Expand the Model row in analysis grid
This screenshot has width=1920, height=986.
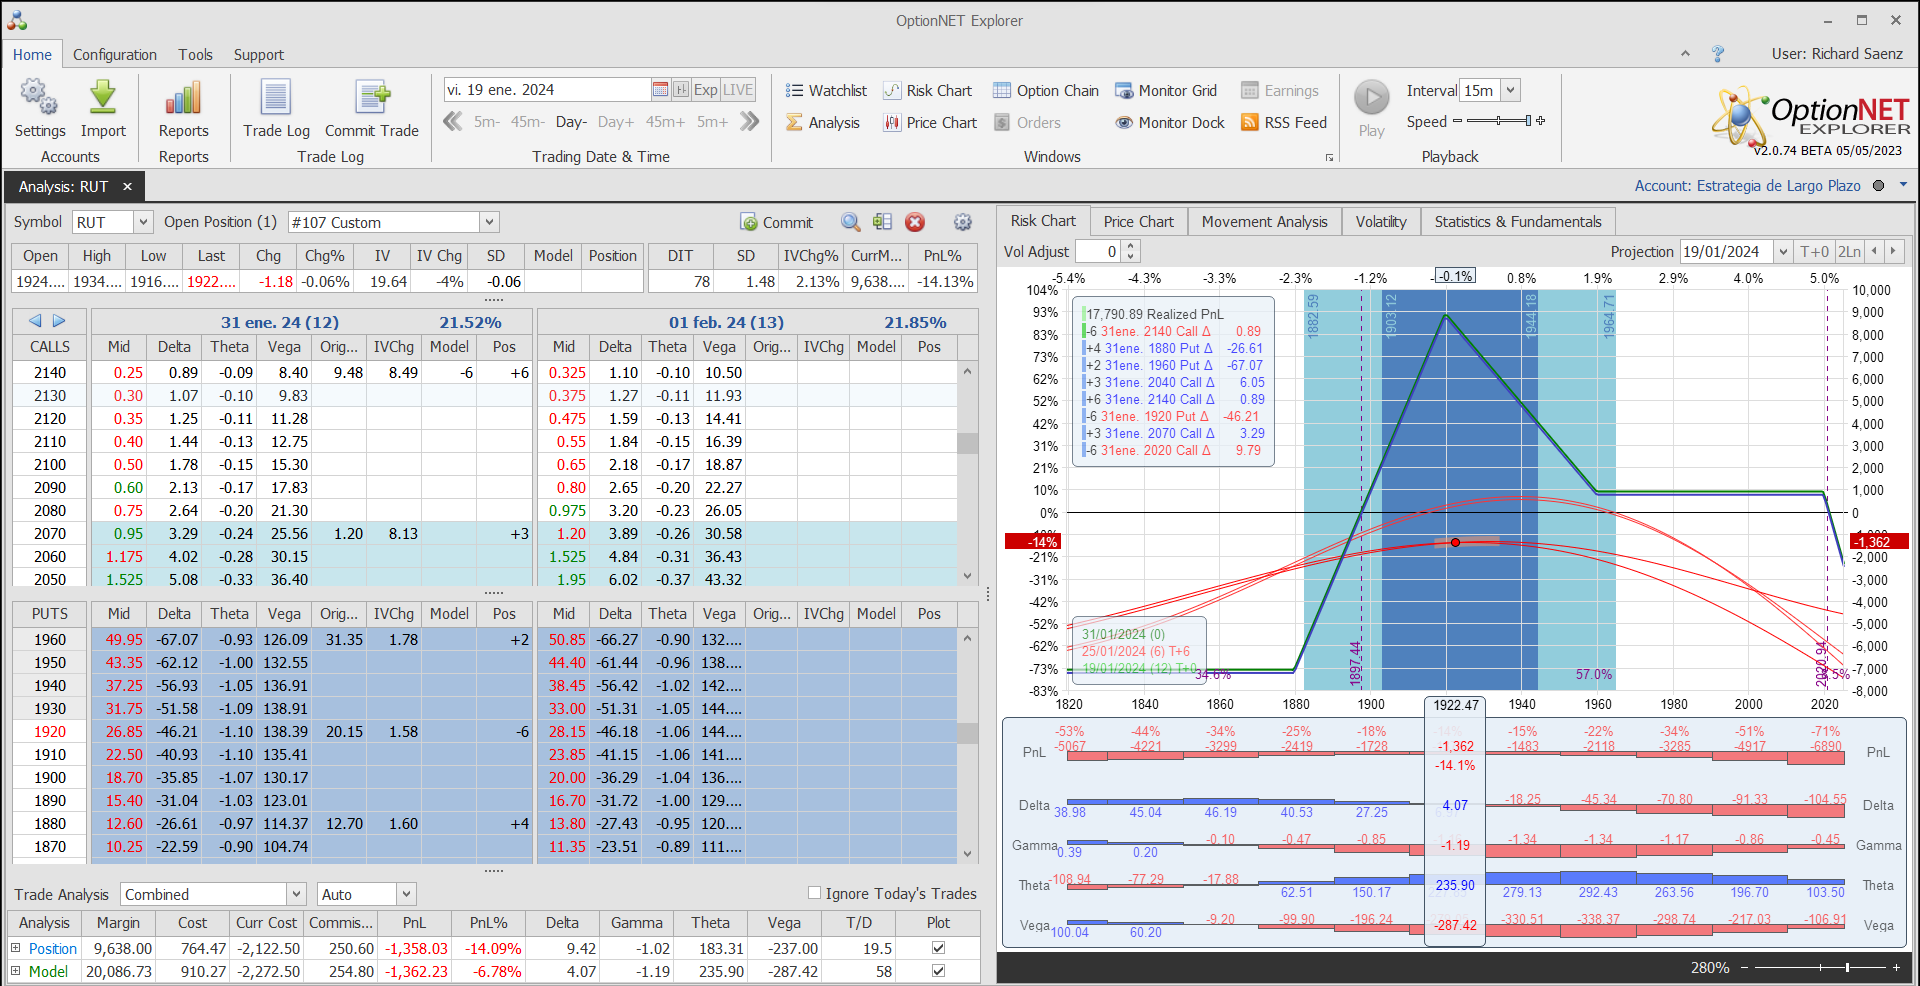(15, 970)
